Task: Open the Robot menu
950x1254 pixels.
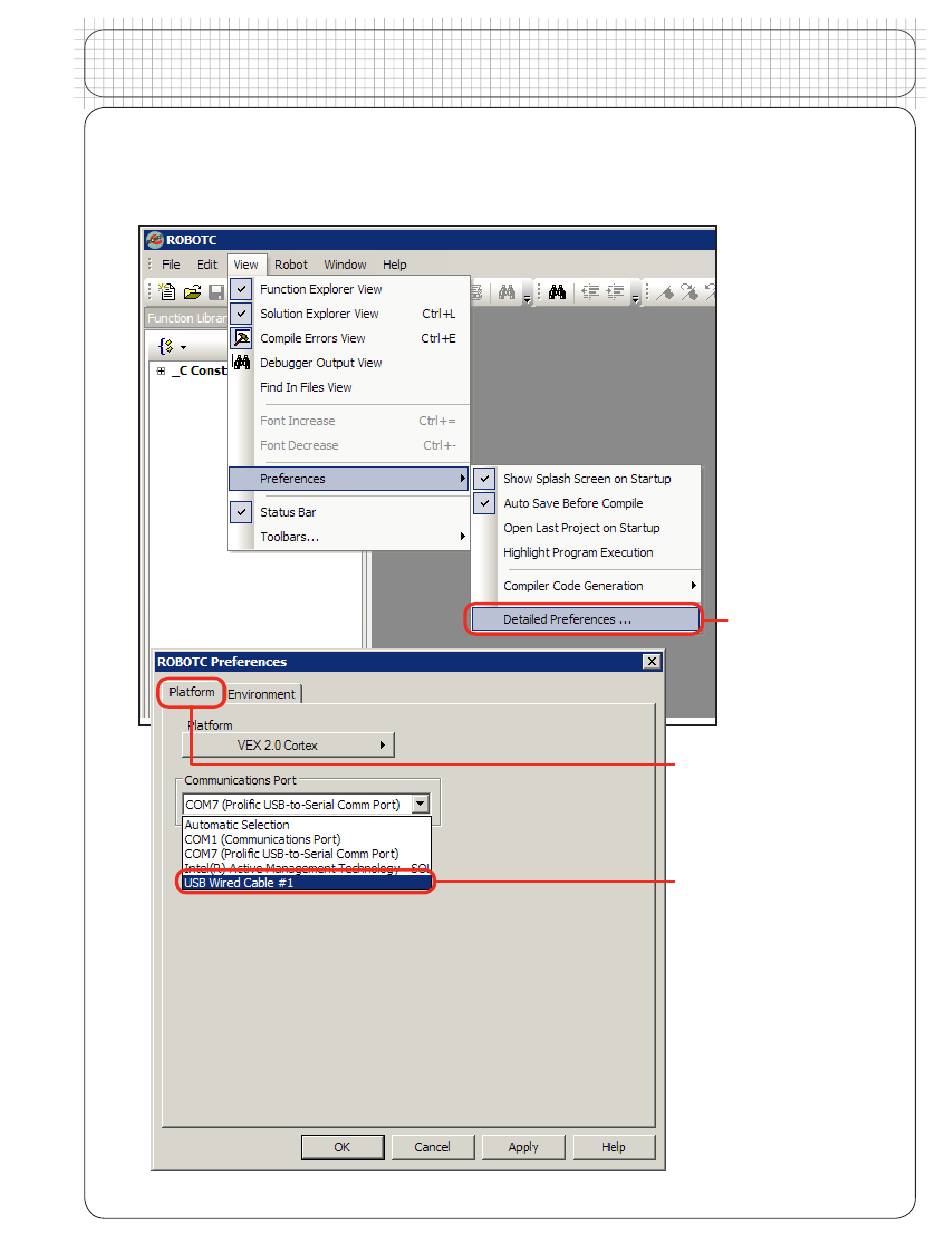Action: (x=292, y=265)
